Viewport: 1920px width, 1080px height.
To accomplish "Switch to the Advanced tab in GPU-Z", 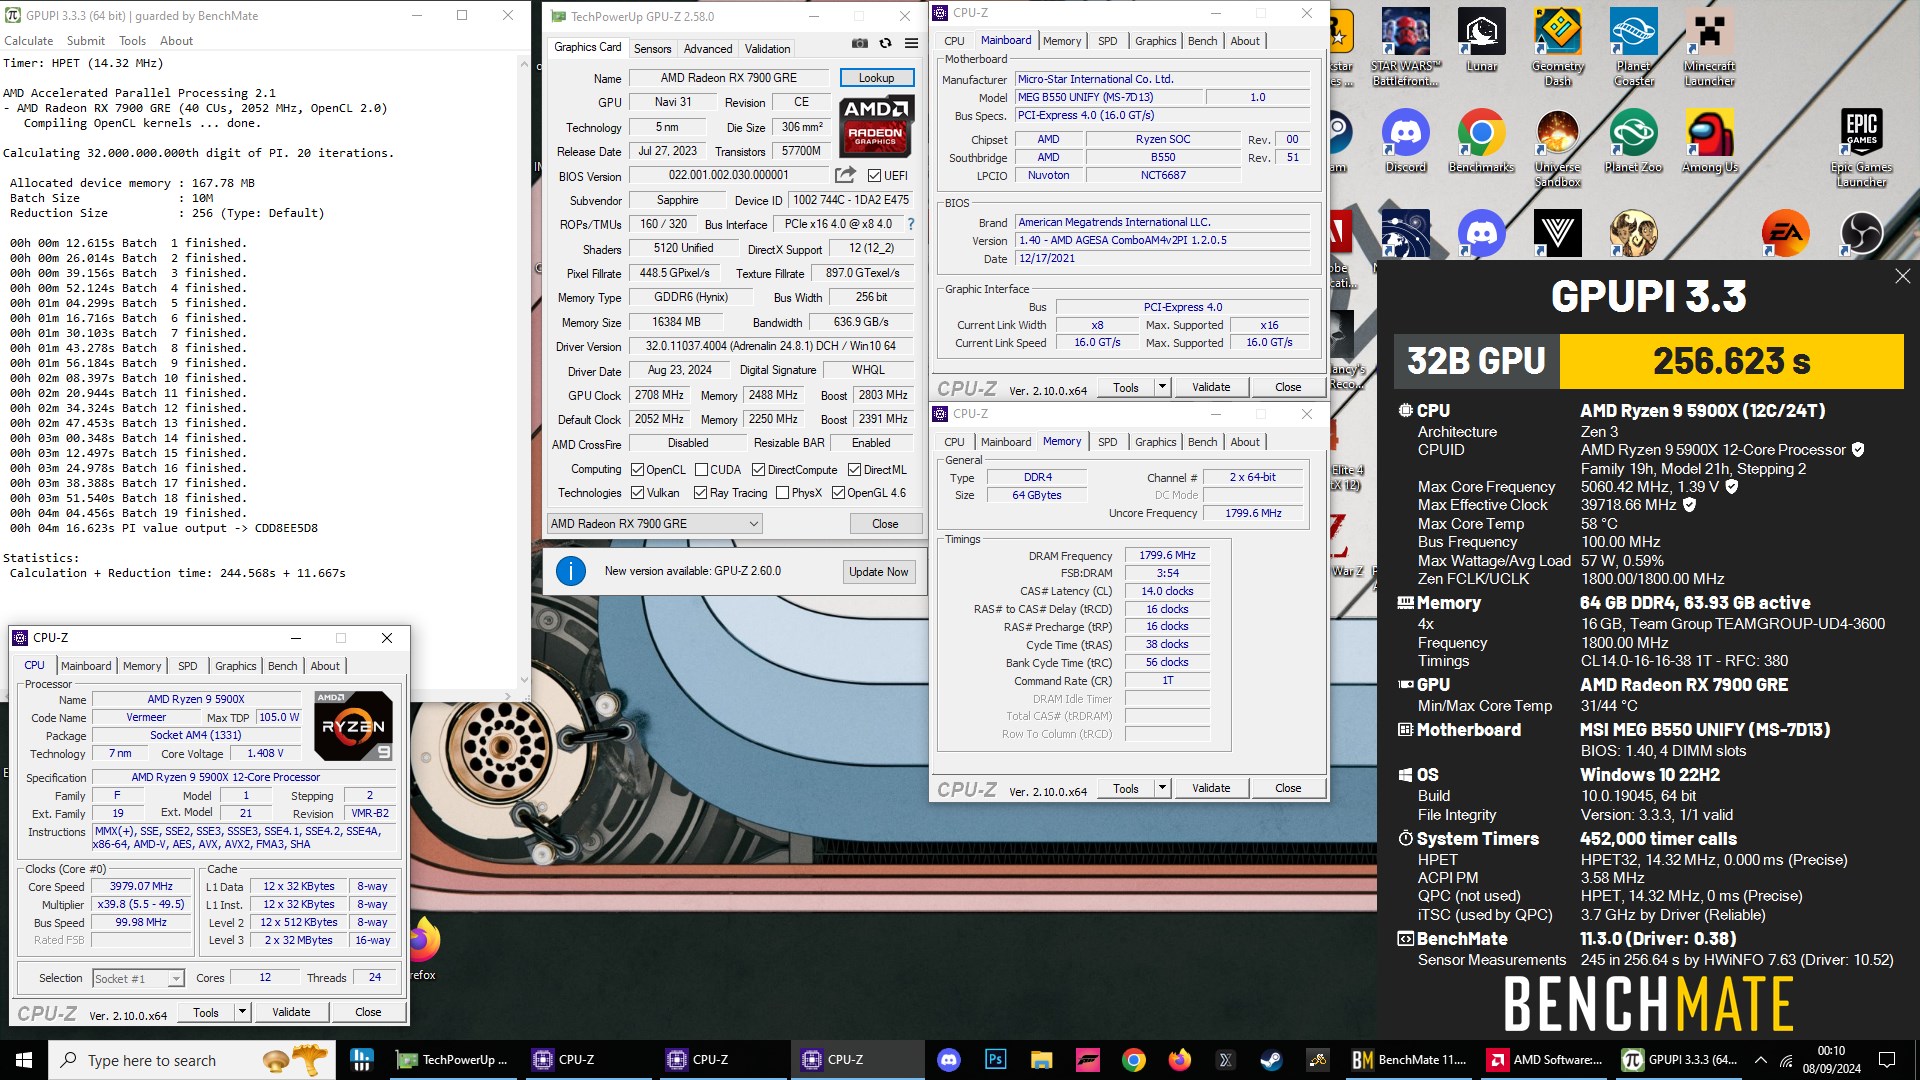I will tap(708, 48).
